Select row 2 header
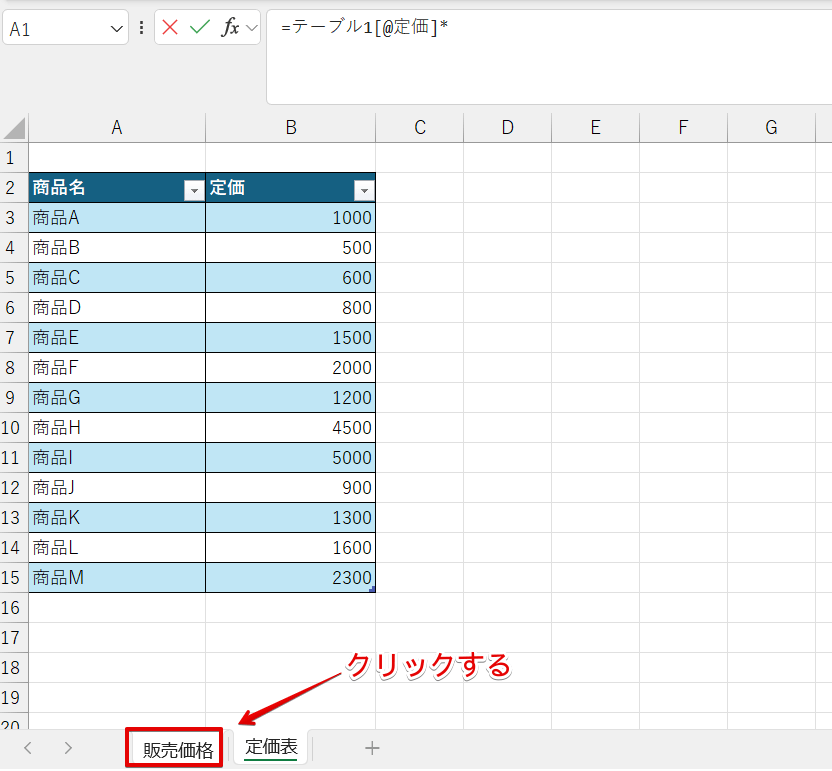 14,188
